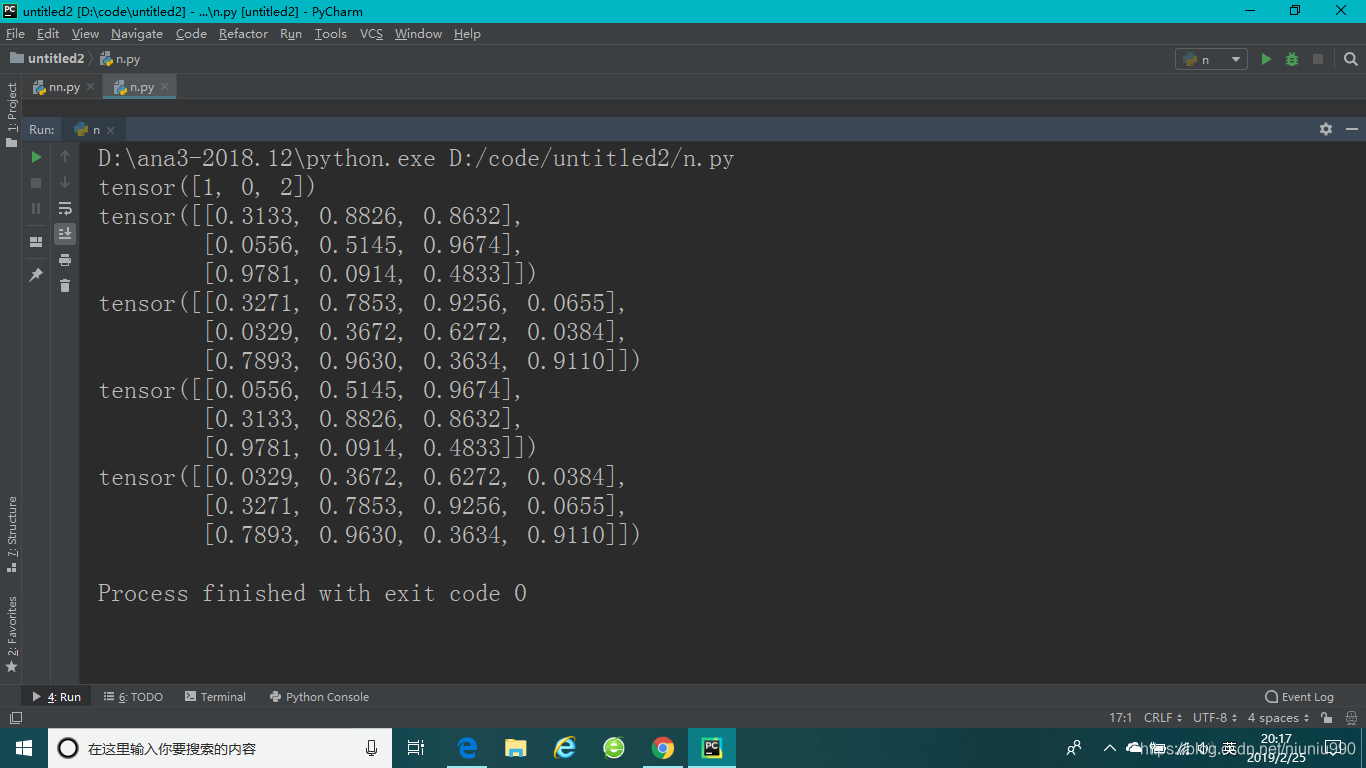This screenshot has width=1366, height=768.
Task: Open the Help menu
Action: 467,33
